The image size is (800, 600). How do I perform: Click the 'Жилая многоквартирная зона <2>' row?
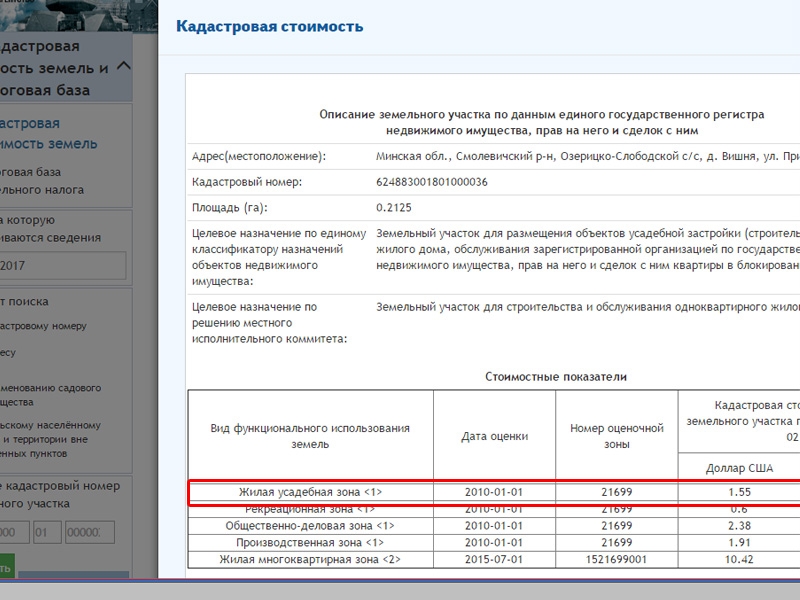(x=310, y=559)
